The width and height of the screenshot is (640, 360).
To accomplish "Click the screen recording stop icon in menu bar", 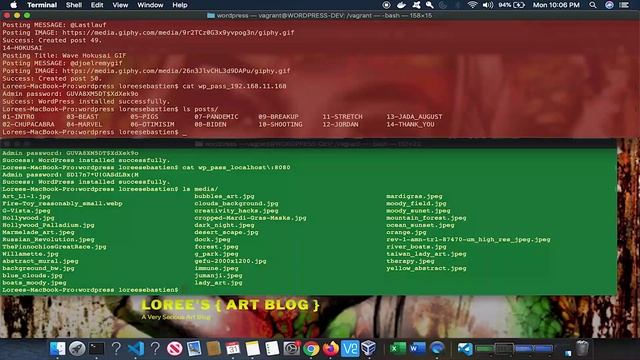I will coord(386,5).
